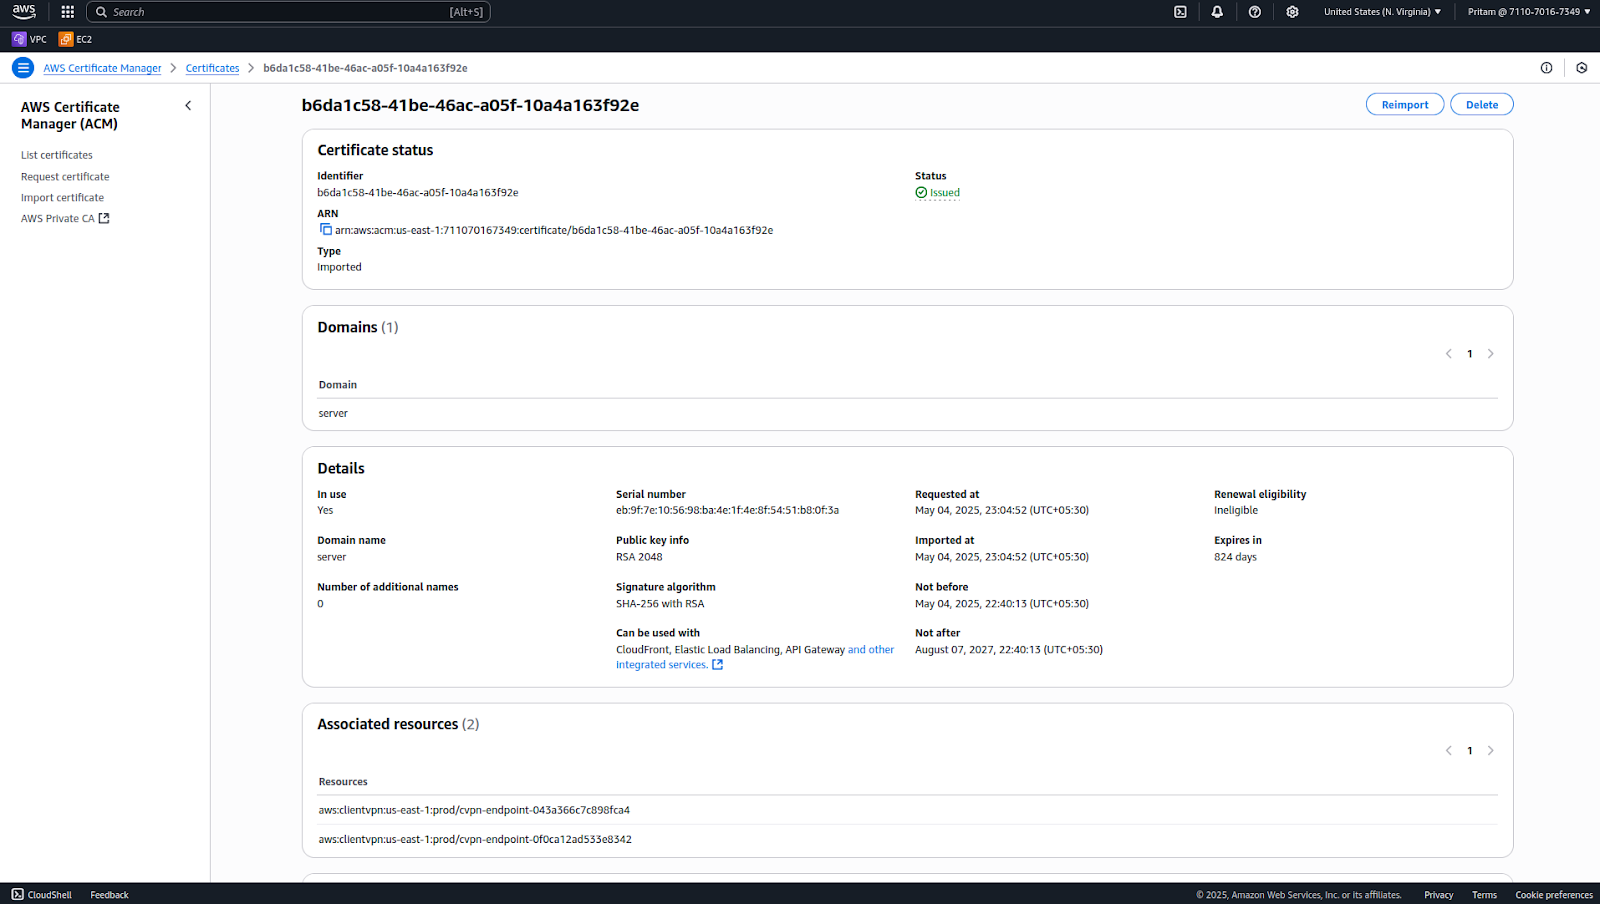Delete this certificate
Viewport: 1600px width, 904px height.
coord(1481,104)
